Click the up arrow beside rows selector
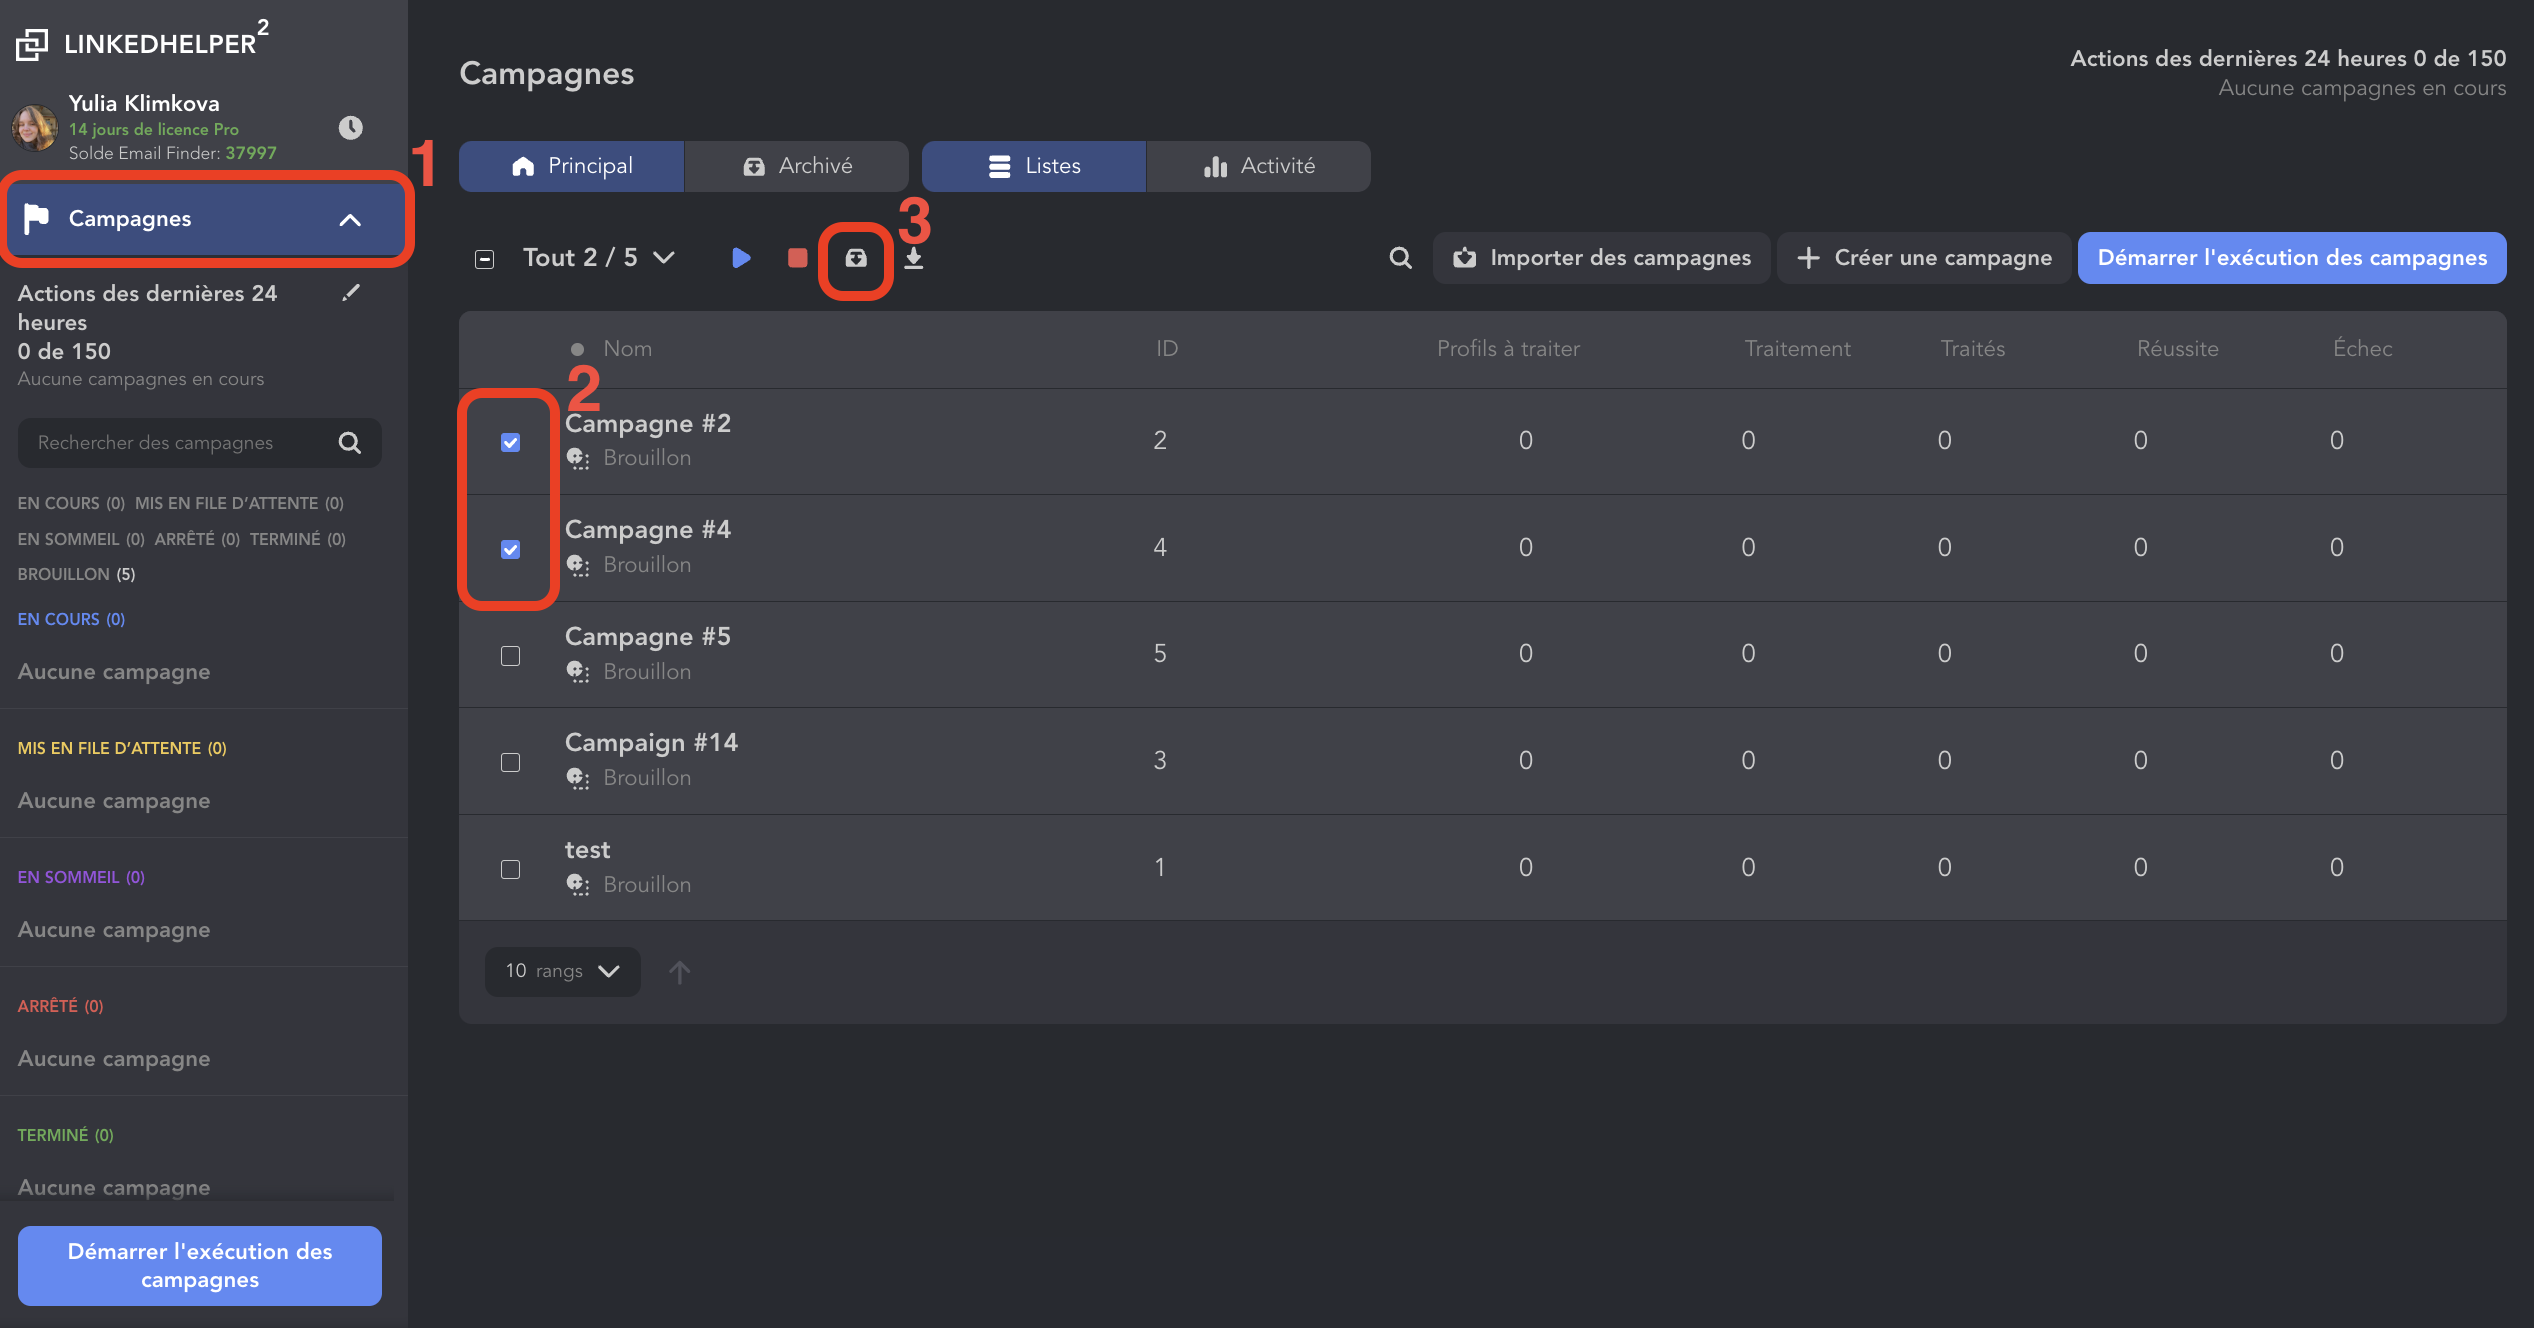This screenshot has width=2534, height=1328. coord(679,972)
